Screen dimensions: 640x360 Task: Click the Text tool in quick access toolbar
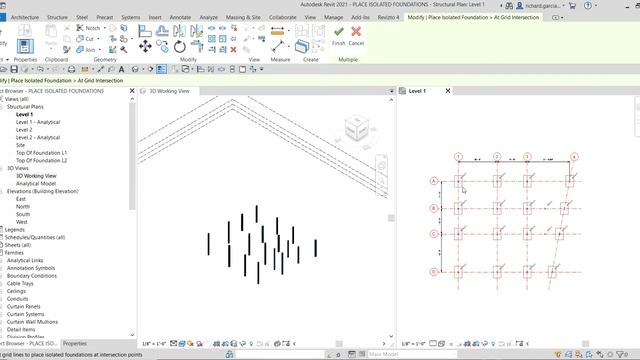[x=121, y=69]
